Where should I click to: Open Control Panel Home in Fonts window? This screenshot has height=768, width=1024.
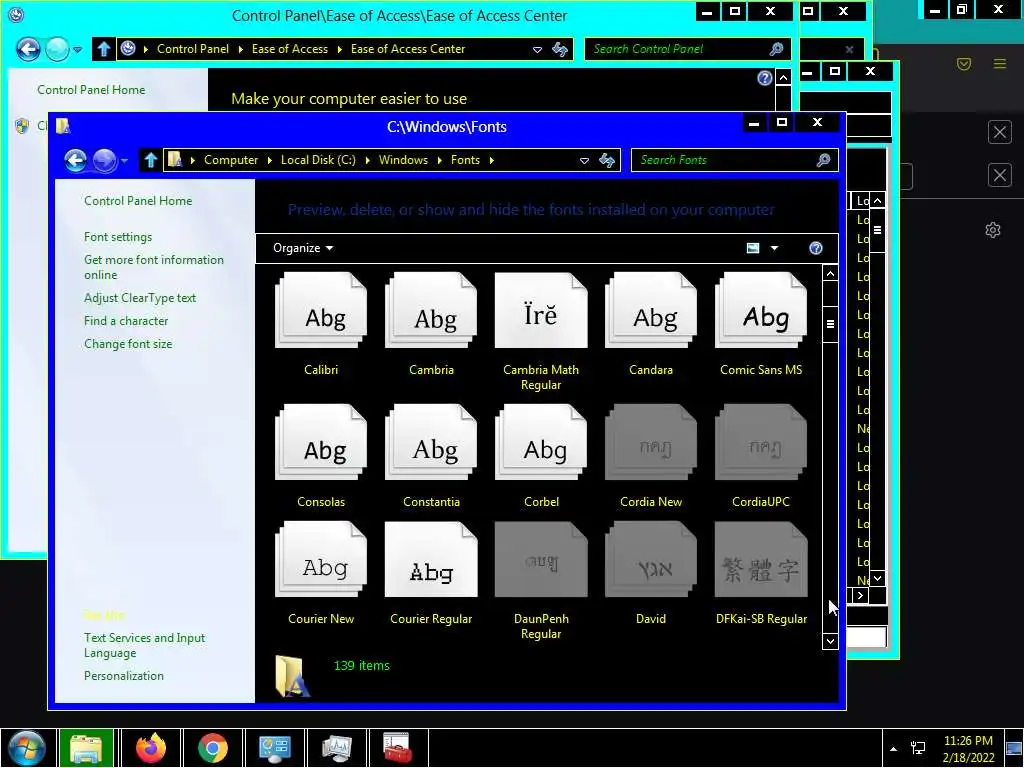pos(138,201)
